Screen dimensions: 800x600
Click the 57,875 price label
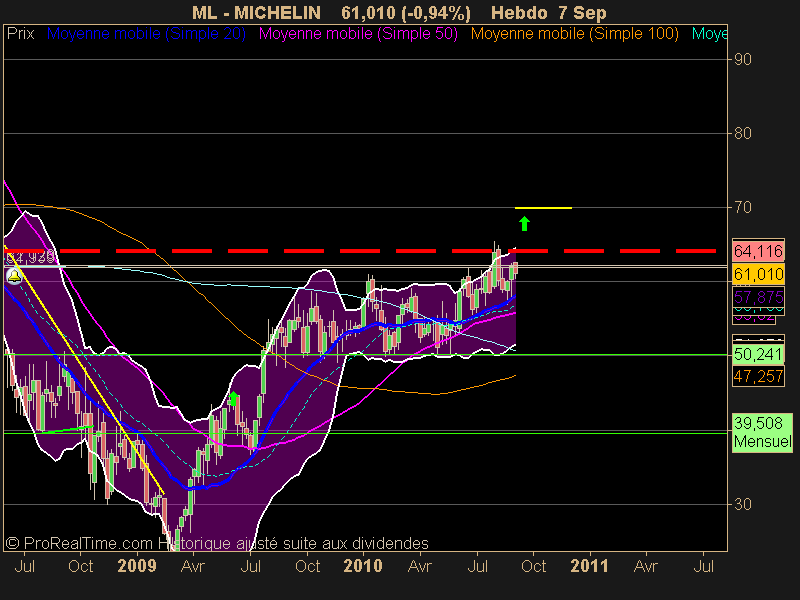pyautogui.click(x=758, y=296)
